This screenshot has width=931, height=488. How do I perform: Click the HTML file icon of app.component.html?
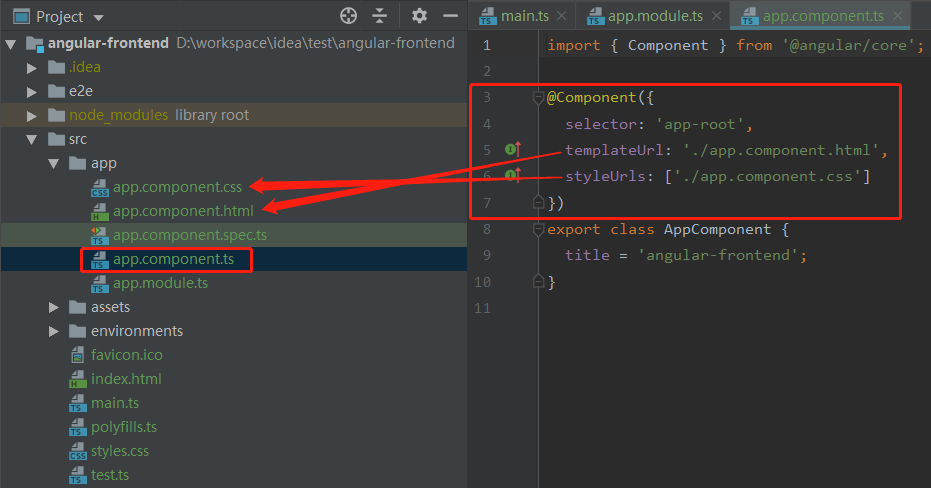click(x=100, y=212)
